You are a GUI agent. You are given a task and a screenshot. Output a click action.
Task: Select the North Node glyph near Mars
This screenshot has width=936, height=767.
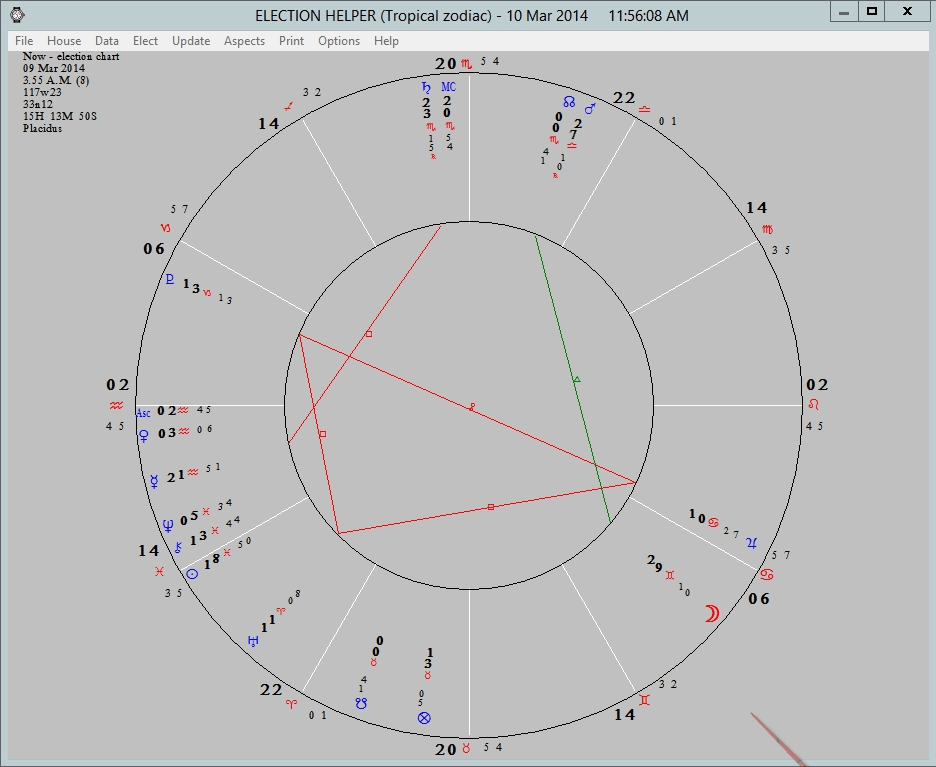[569, 102]
